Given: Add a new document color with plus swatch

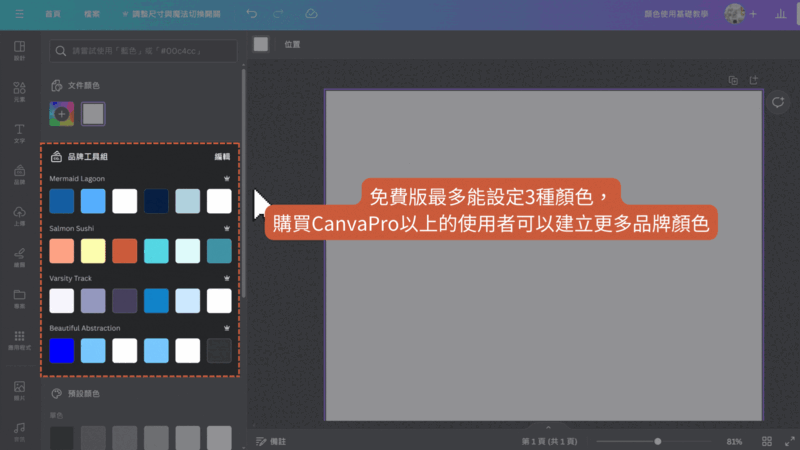Looking at the screenshot, I should click(x=62, y=114).
